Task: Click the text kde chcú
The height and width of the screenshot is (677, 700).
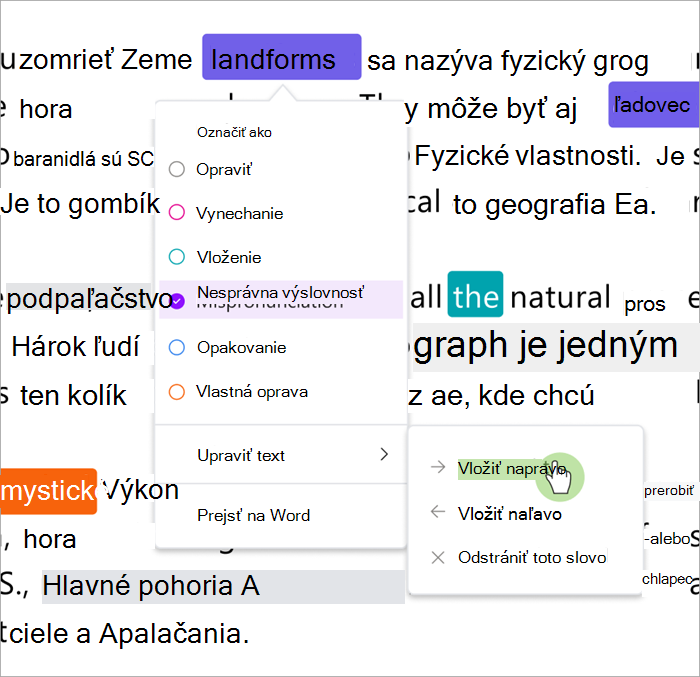Action: coord(536,396)
